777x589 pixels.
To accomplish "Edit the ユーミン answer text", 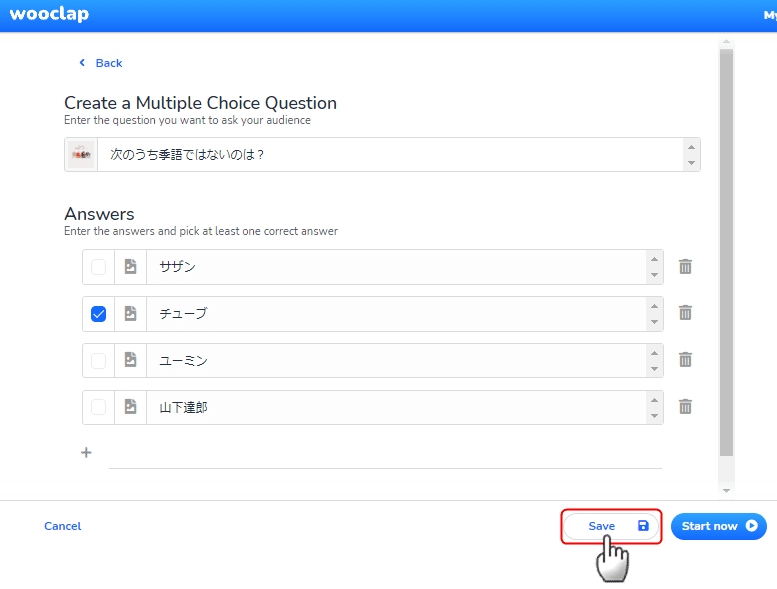I will pos(396,361).
